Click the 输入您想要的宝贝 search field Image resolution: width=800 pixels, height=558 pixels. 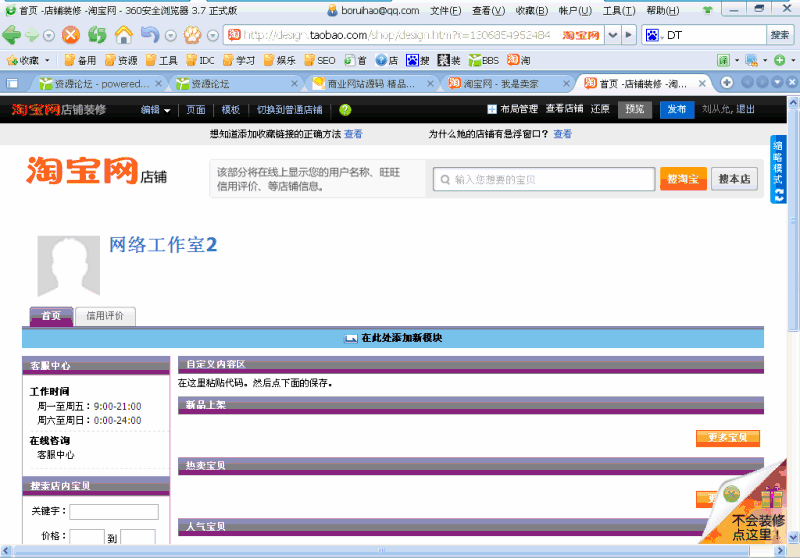[x=544, y=180]
